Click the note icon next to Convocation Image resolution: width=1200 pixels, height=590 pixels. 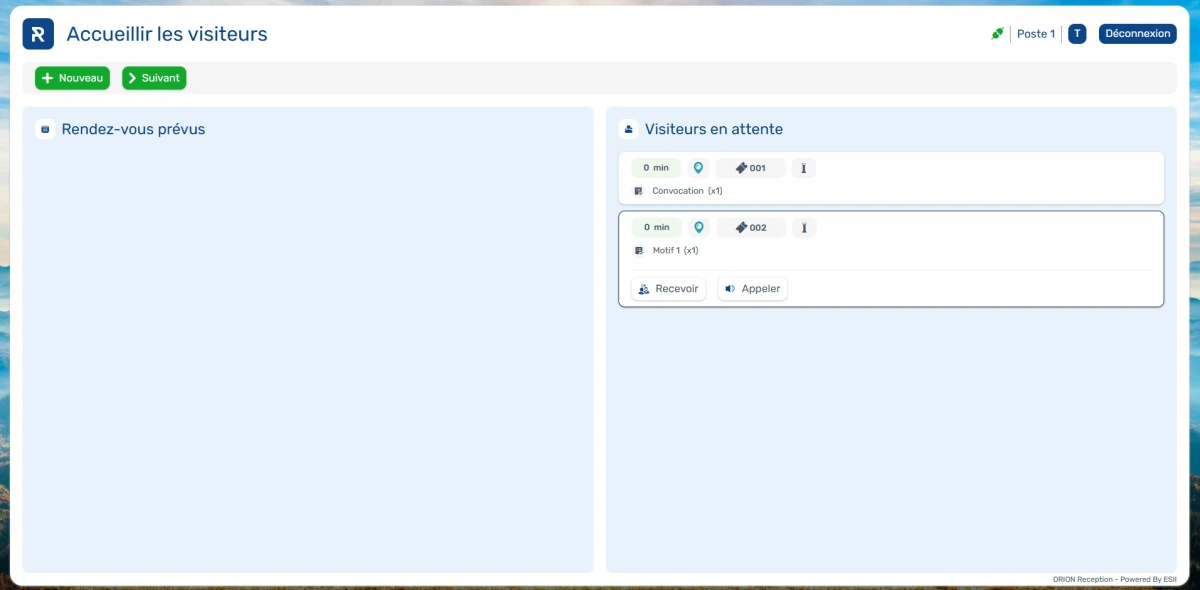[639, 191]
